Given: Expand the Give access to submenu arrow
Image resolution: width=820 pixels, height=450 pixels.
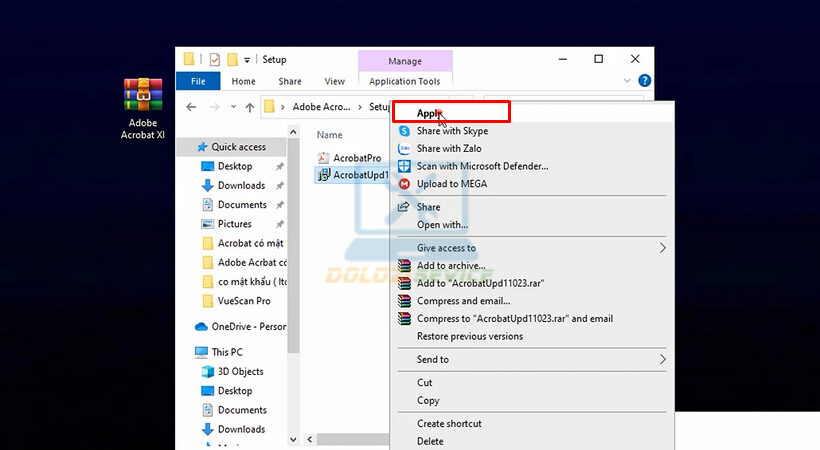Looking at the screenshot, I should pyautogui.click(x=663, y=248).
